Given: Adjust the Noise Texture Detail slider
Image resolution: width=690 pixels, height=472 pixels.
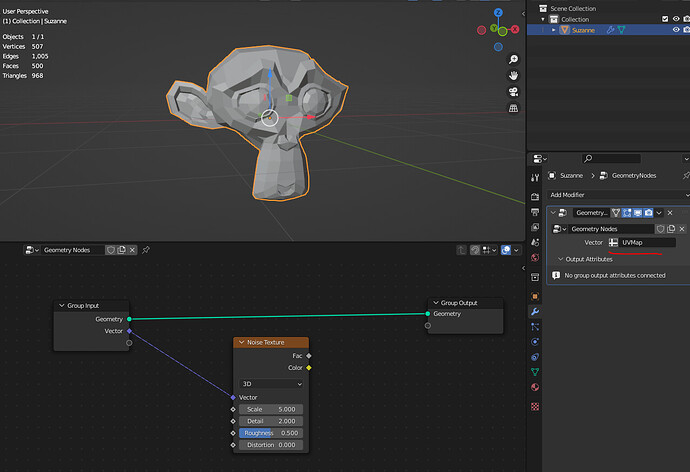Looking at the screenshot, I should [271, 421].
